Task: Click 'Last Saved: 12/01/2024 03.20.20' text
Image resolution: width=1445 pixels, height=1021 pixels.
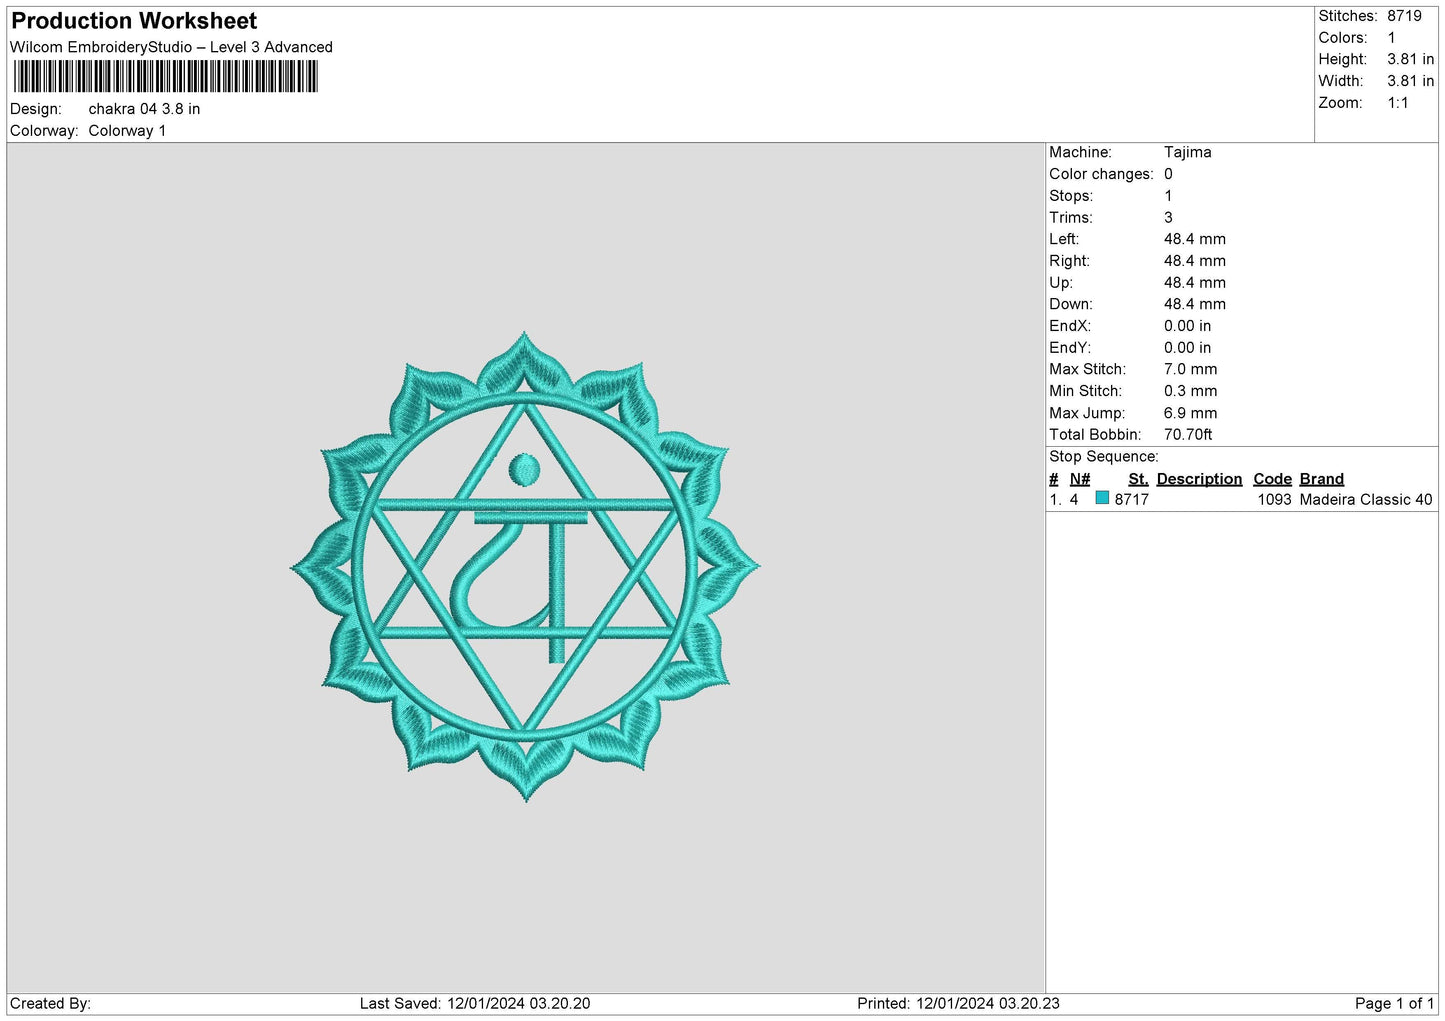Action: [475, 1004]
